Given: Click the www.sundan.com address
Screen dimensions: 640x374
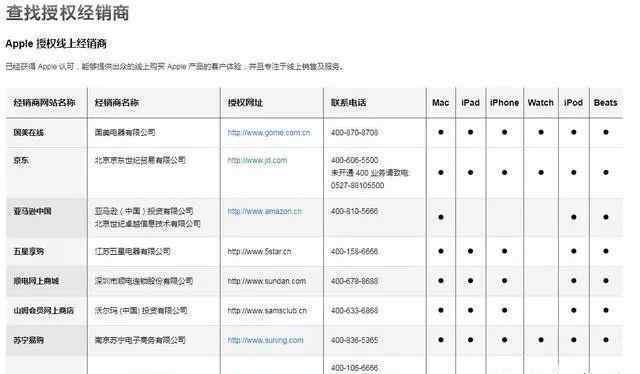Looking at the screenshot, I should [x=267, y=281].
